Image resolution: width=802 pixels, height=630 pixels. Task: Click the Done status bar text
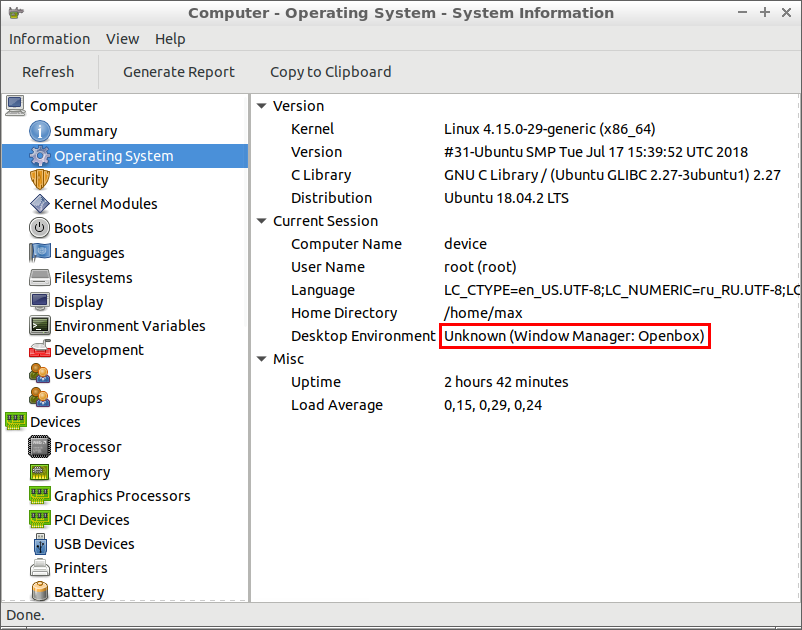point(25,615)
